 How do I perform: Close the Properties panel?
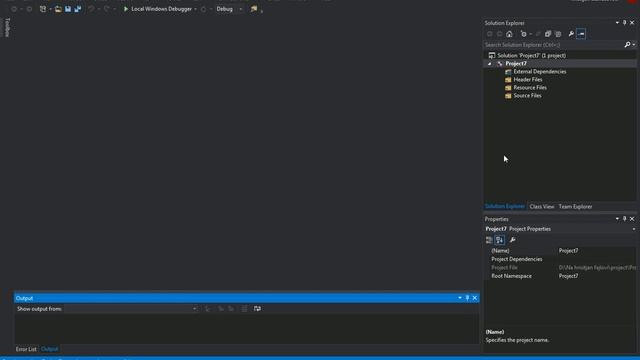[632, 219]
